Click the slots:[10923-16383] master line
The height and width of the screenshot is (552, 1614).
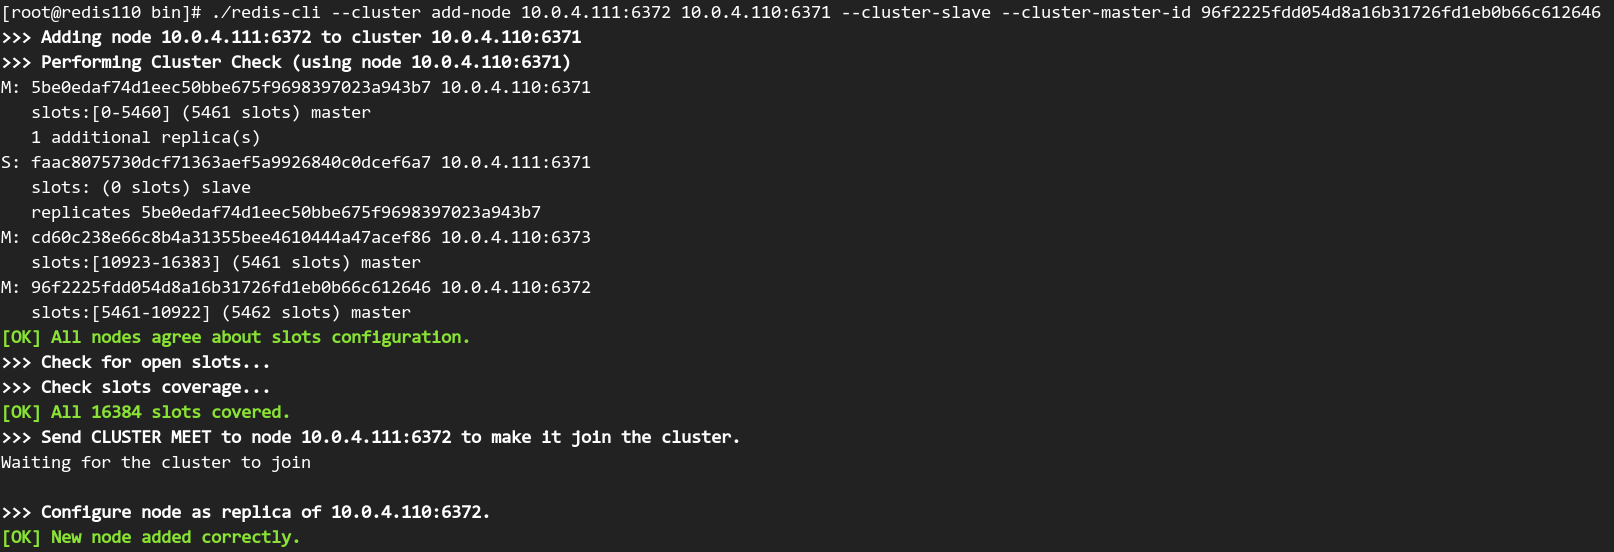pyautogui.click(x=225, y=262)
